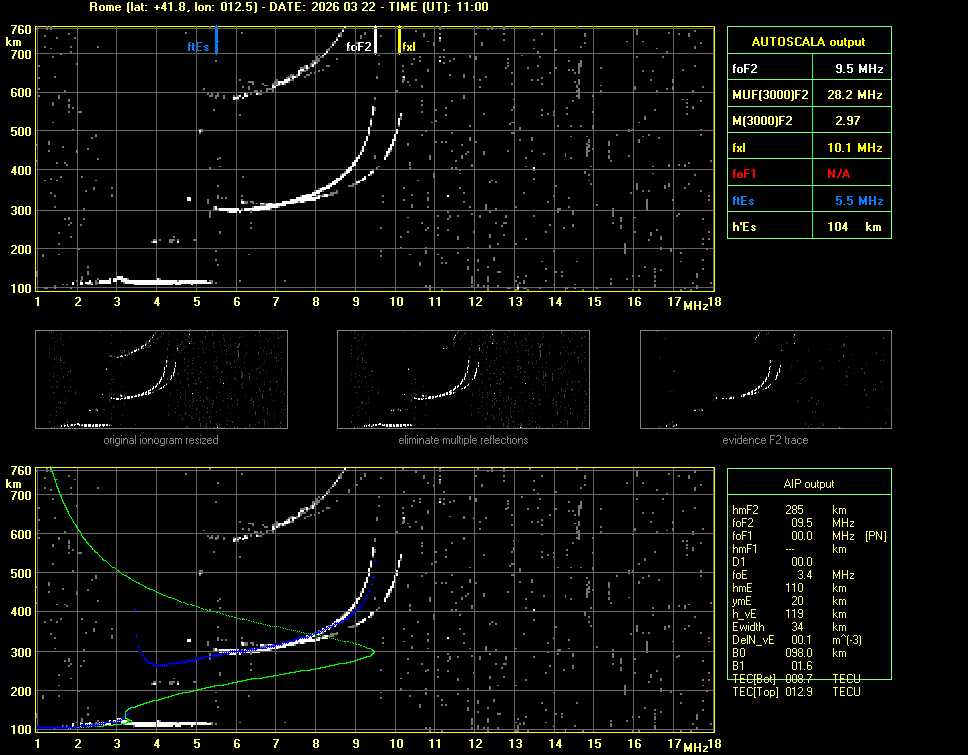Open the evidence F2 trace thumbnail

(765, 380)
